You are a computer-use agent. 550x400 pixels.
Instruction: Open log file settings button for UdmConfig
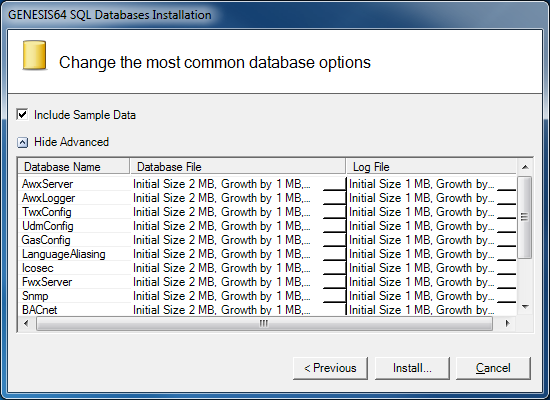507,226
